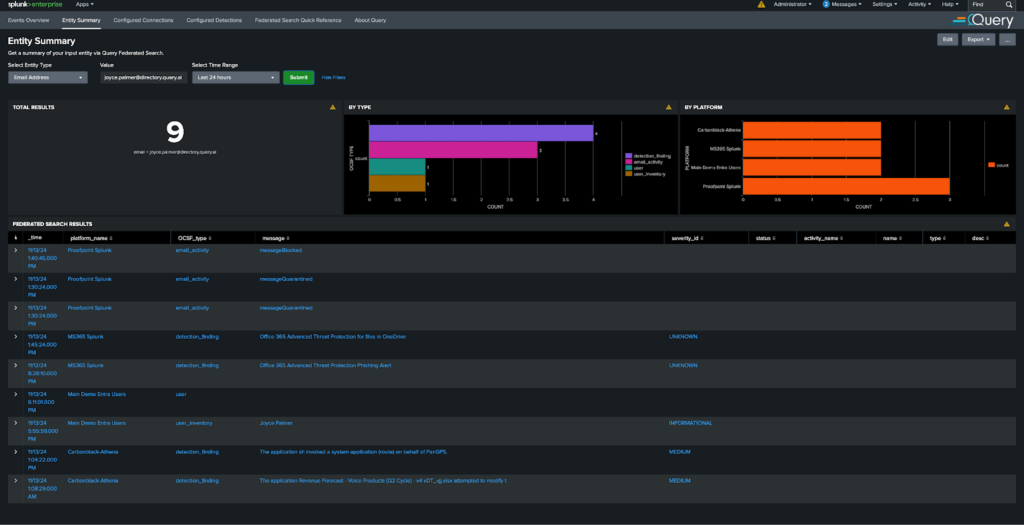Click the warning triangle in the top bar

(761, 5)
